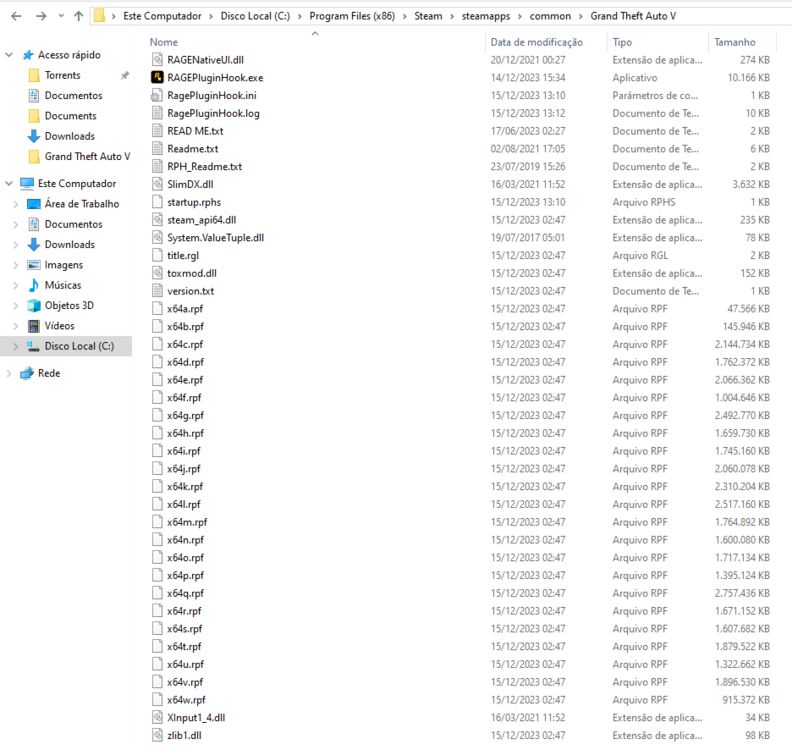The width and height of the screenshot is (792, 750).
Task: Select the file 'RPH_Readme.txt'
Action: coord(205,167)
